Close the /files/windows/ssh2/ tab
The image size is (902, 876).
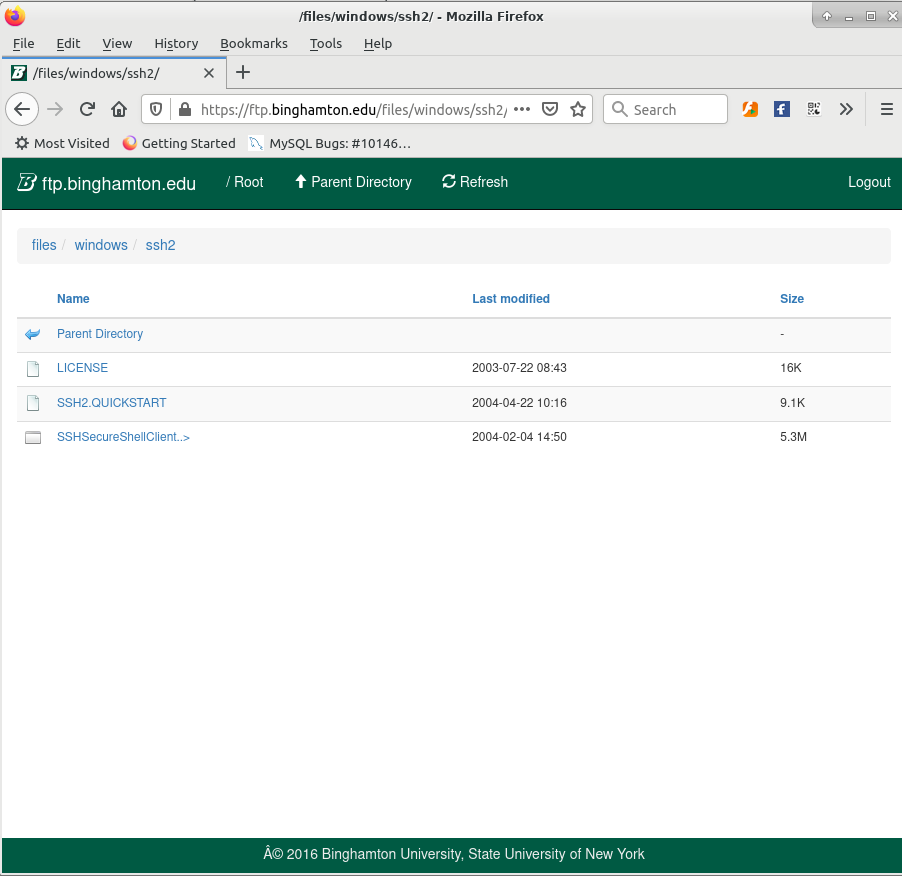tap(209, 73)
